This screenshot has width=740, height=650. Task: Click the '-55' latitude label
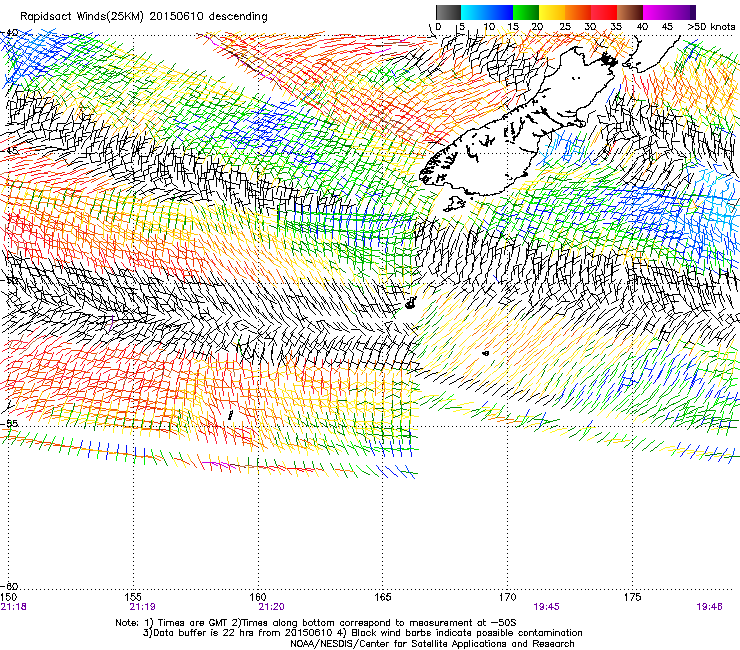10,423
